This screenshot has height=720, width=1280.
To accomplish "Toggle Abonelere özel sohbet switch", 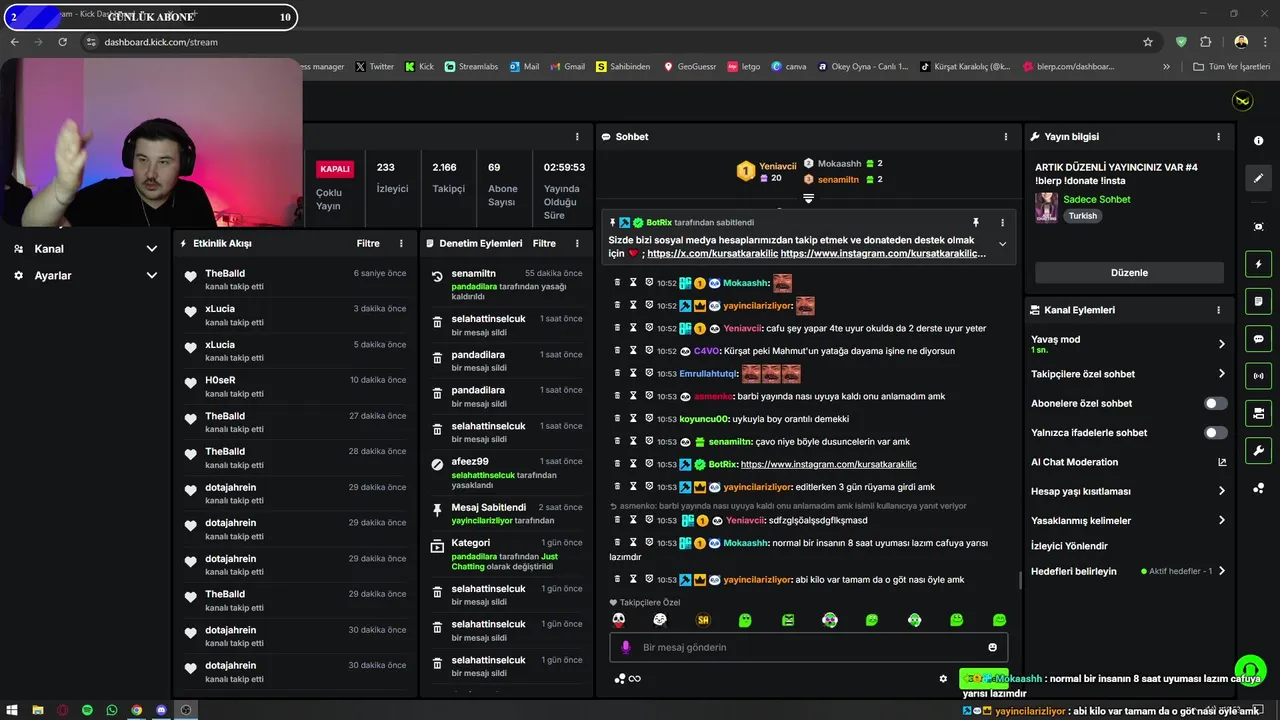I will coord(1215,403).
